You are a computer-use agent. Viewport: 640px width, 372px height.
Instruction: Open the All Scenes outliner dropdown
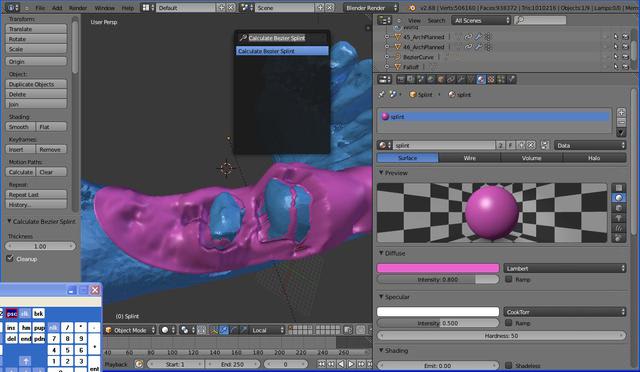[481, 20]
